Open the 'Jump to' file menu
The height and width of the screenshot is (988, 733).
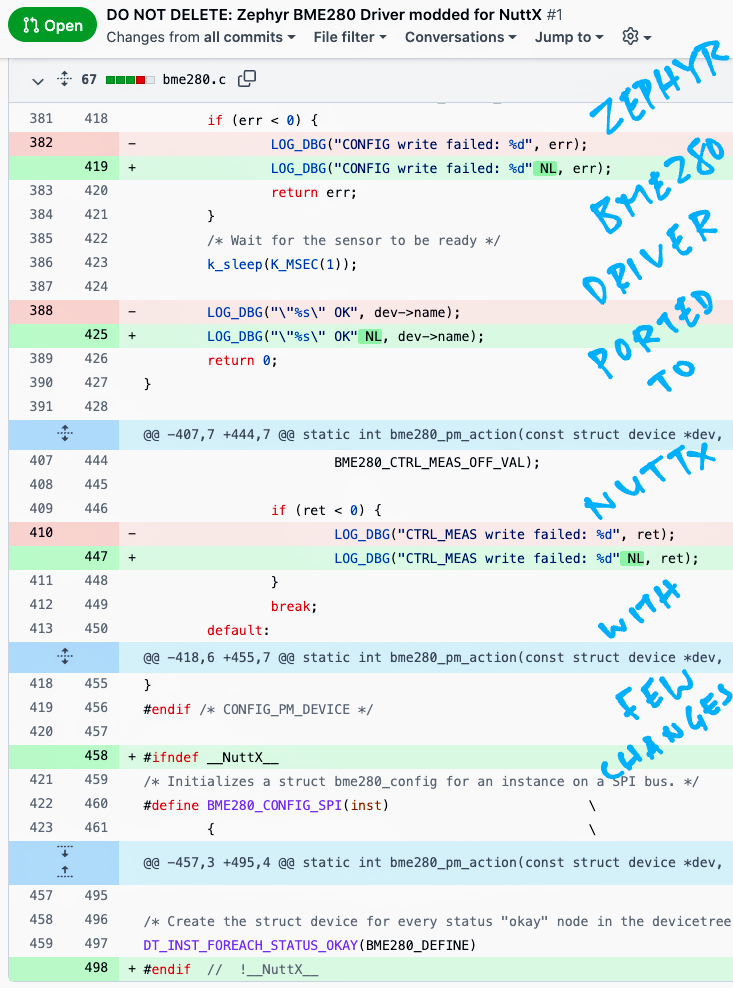click(569, 37)
